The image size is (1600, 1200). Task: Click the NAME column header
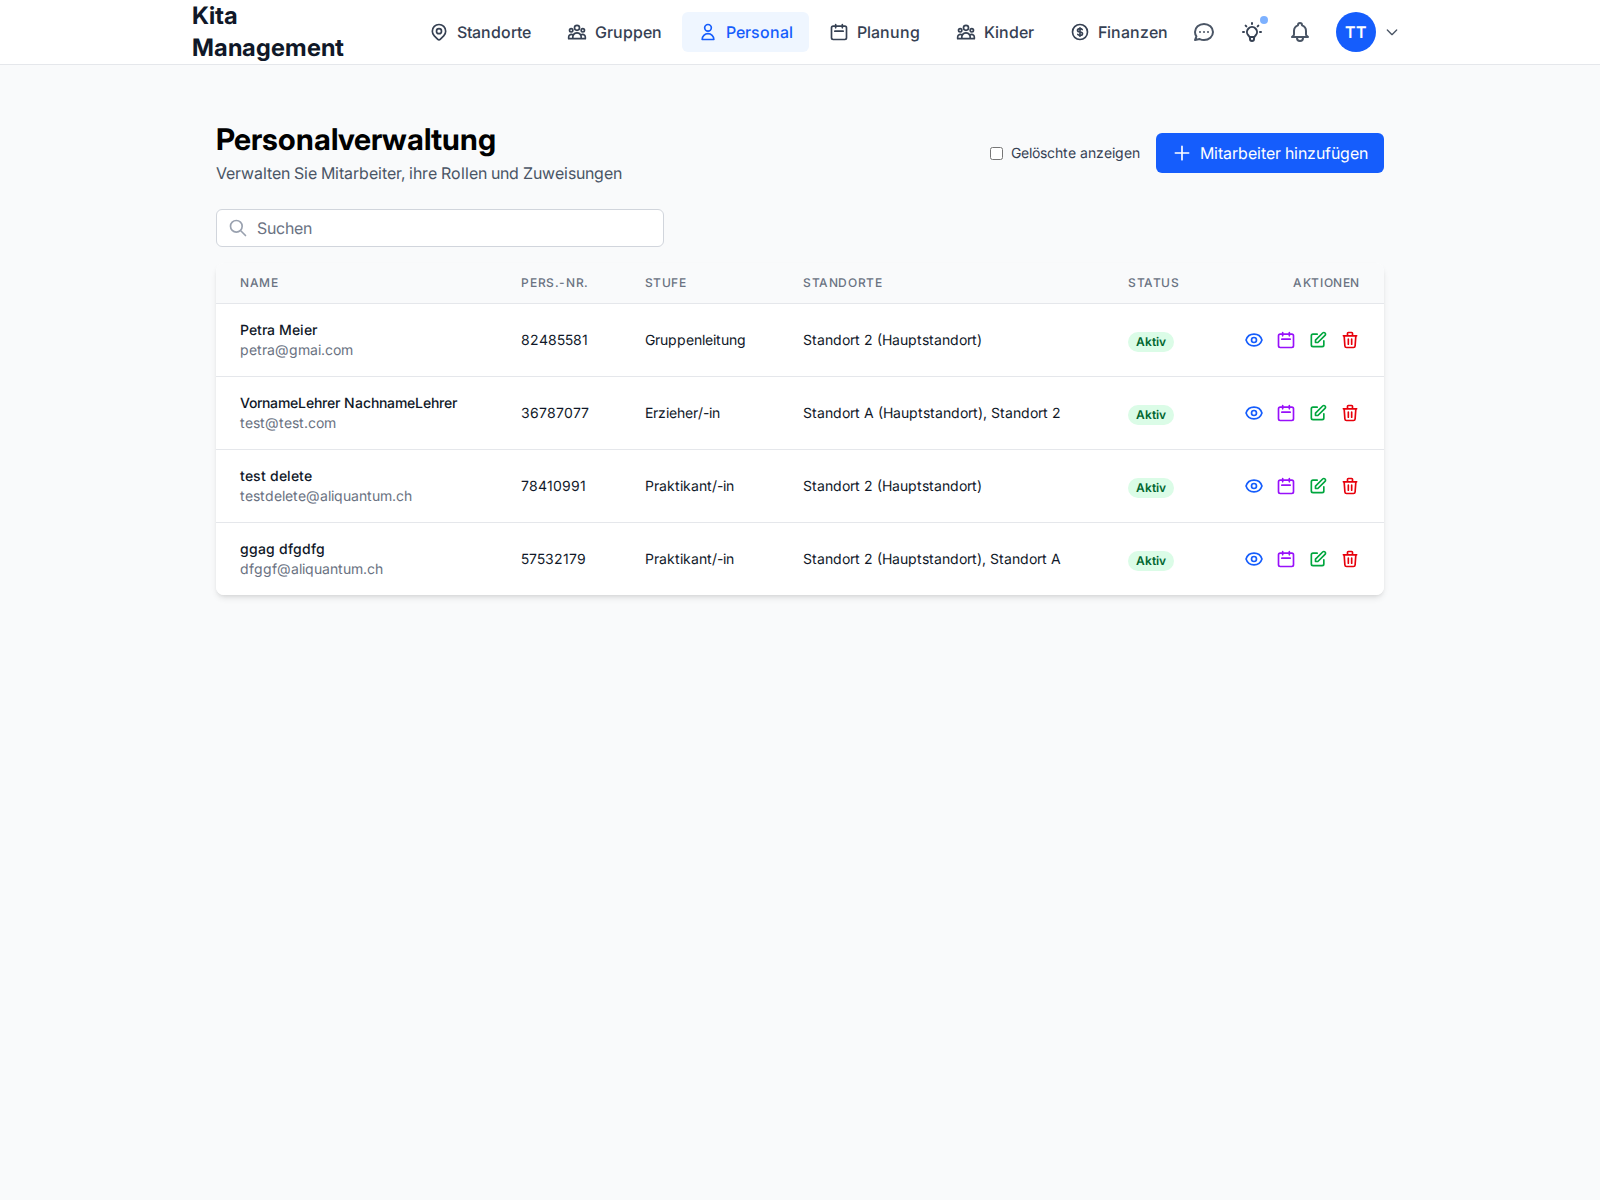[259, 283]
